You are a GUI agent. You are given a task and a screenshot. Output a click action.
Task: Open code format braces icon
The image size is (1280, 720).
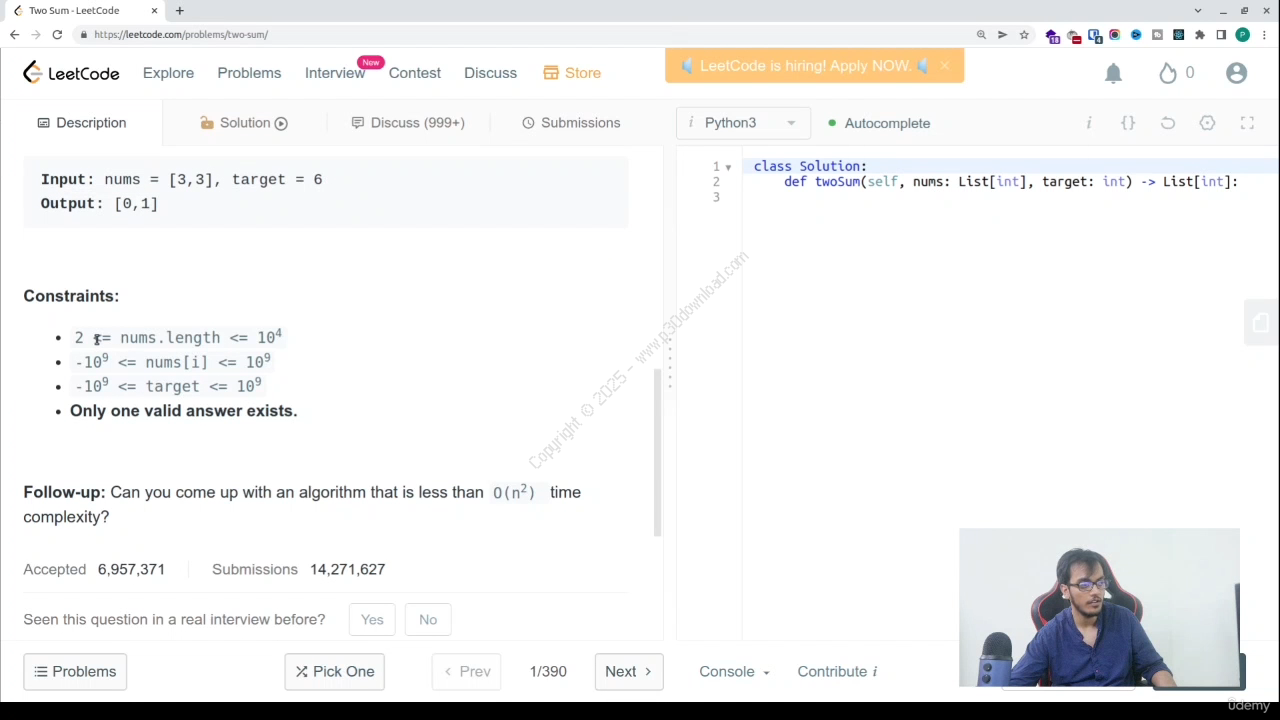coord(1128,123)
